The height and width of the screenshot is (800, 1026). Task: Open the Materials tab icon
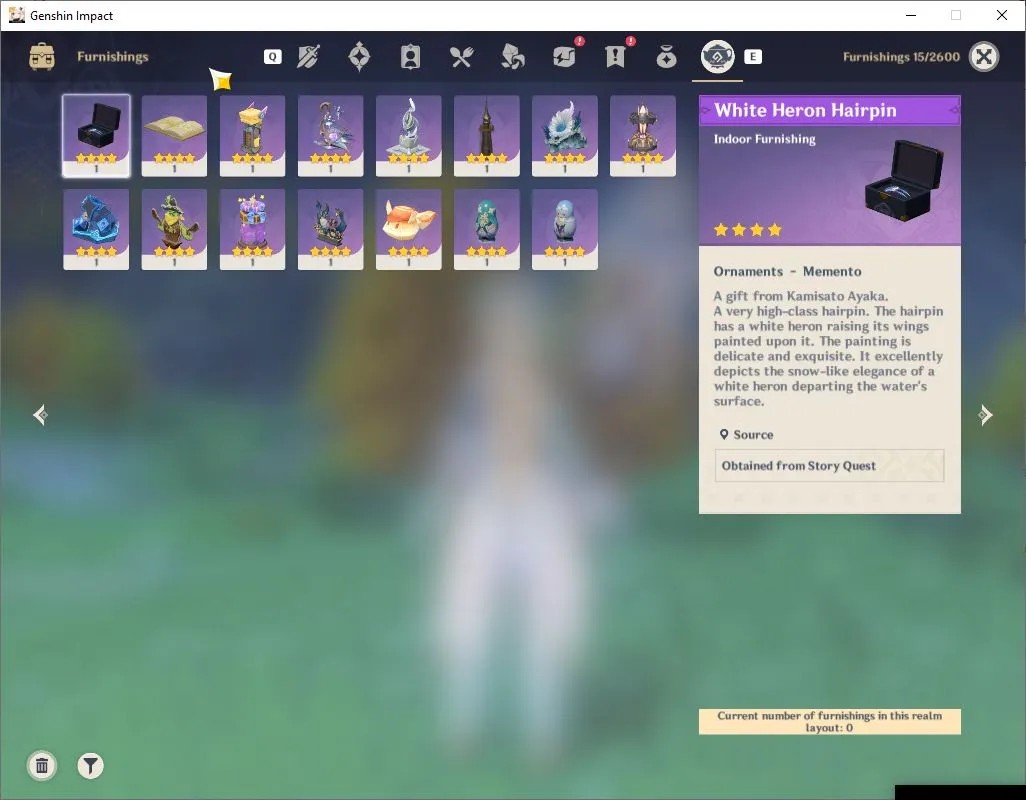click(512, 57)
